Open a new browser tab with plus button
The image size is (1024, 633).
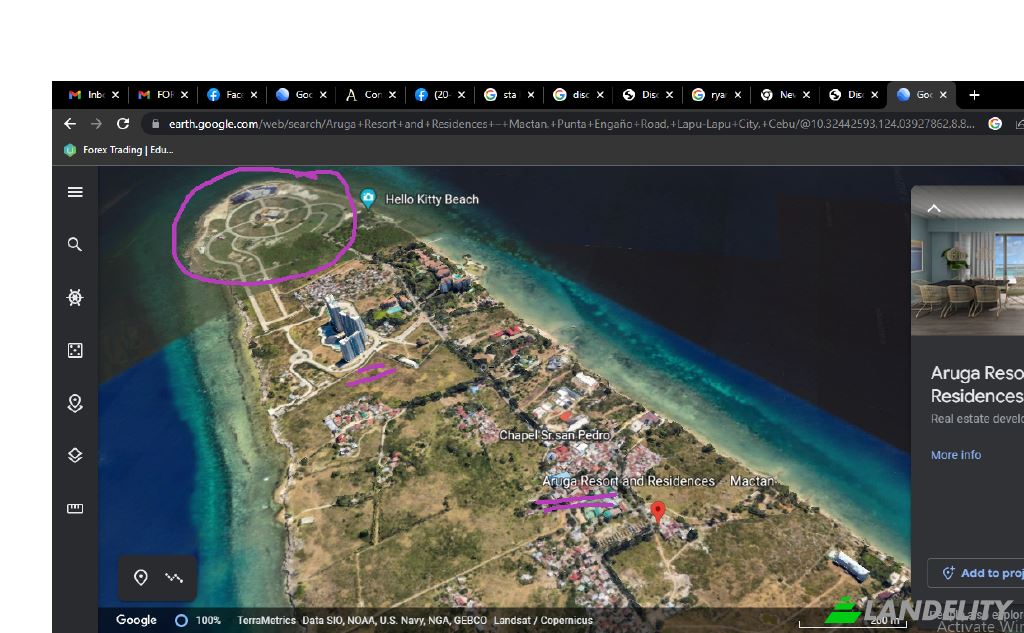click(974, 95)
